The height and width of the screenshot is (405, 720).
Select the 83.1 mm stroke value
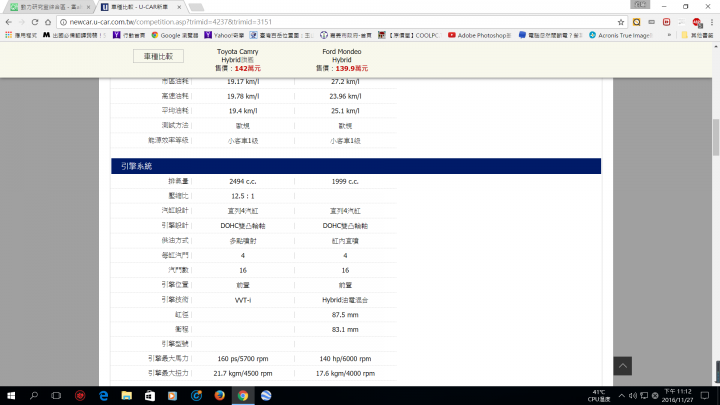(x=345, y=329)
